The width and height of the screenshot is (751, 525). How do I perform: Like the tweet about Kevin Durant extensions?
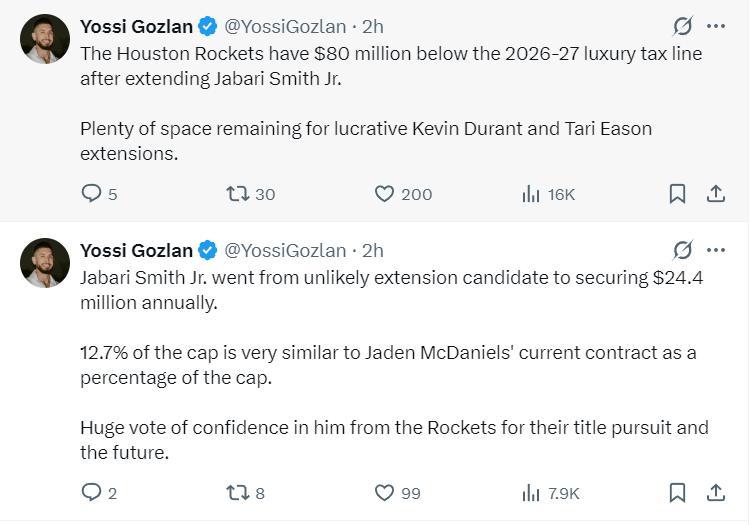pyautogui.click(x=385, y=194)
